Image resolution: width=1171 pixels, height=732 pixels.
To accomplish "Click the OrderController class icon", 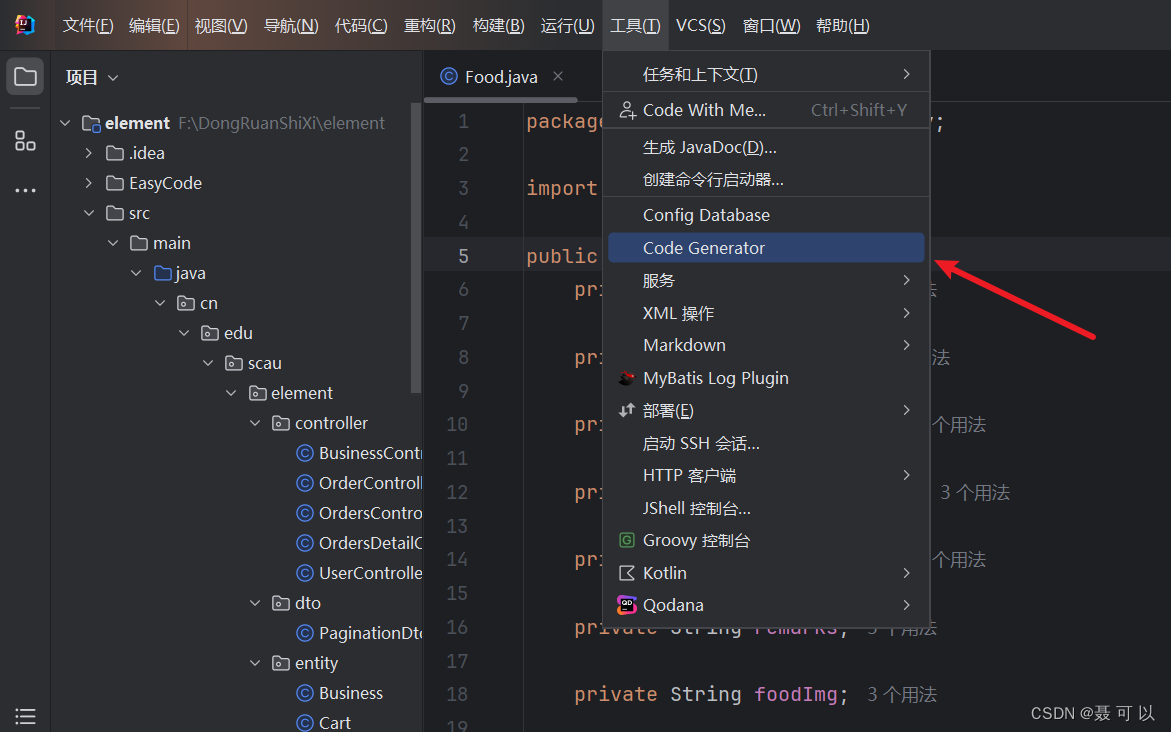I will click(304, 483).
